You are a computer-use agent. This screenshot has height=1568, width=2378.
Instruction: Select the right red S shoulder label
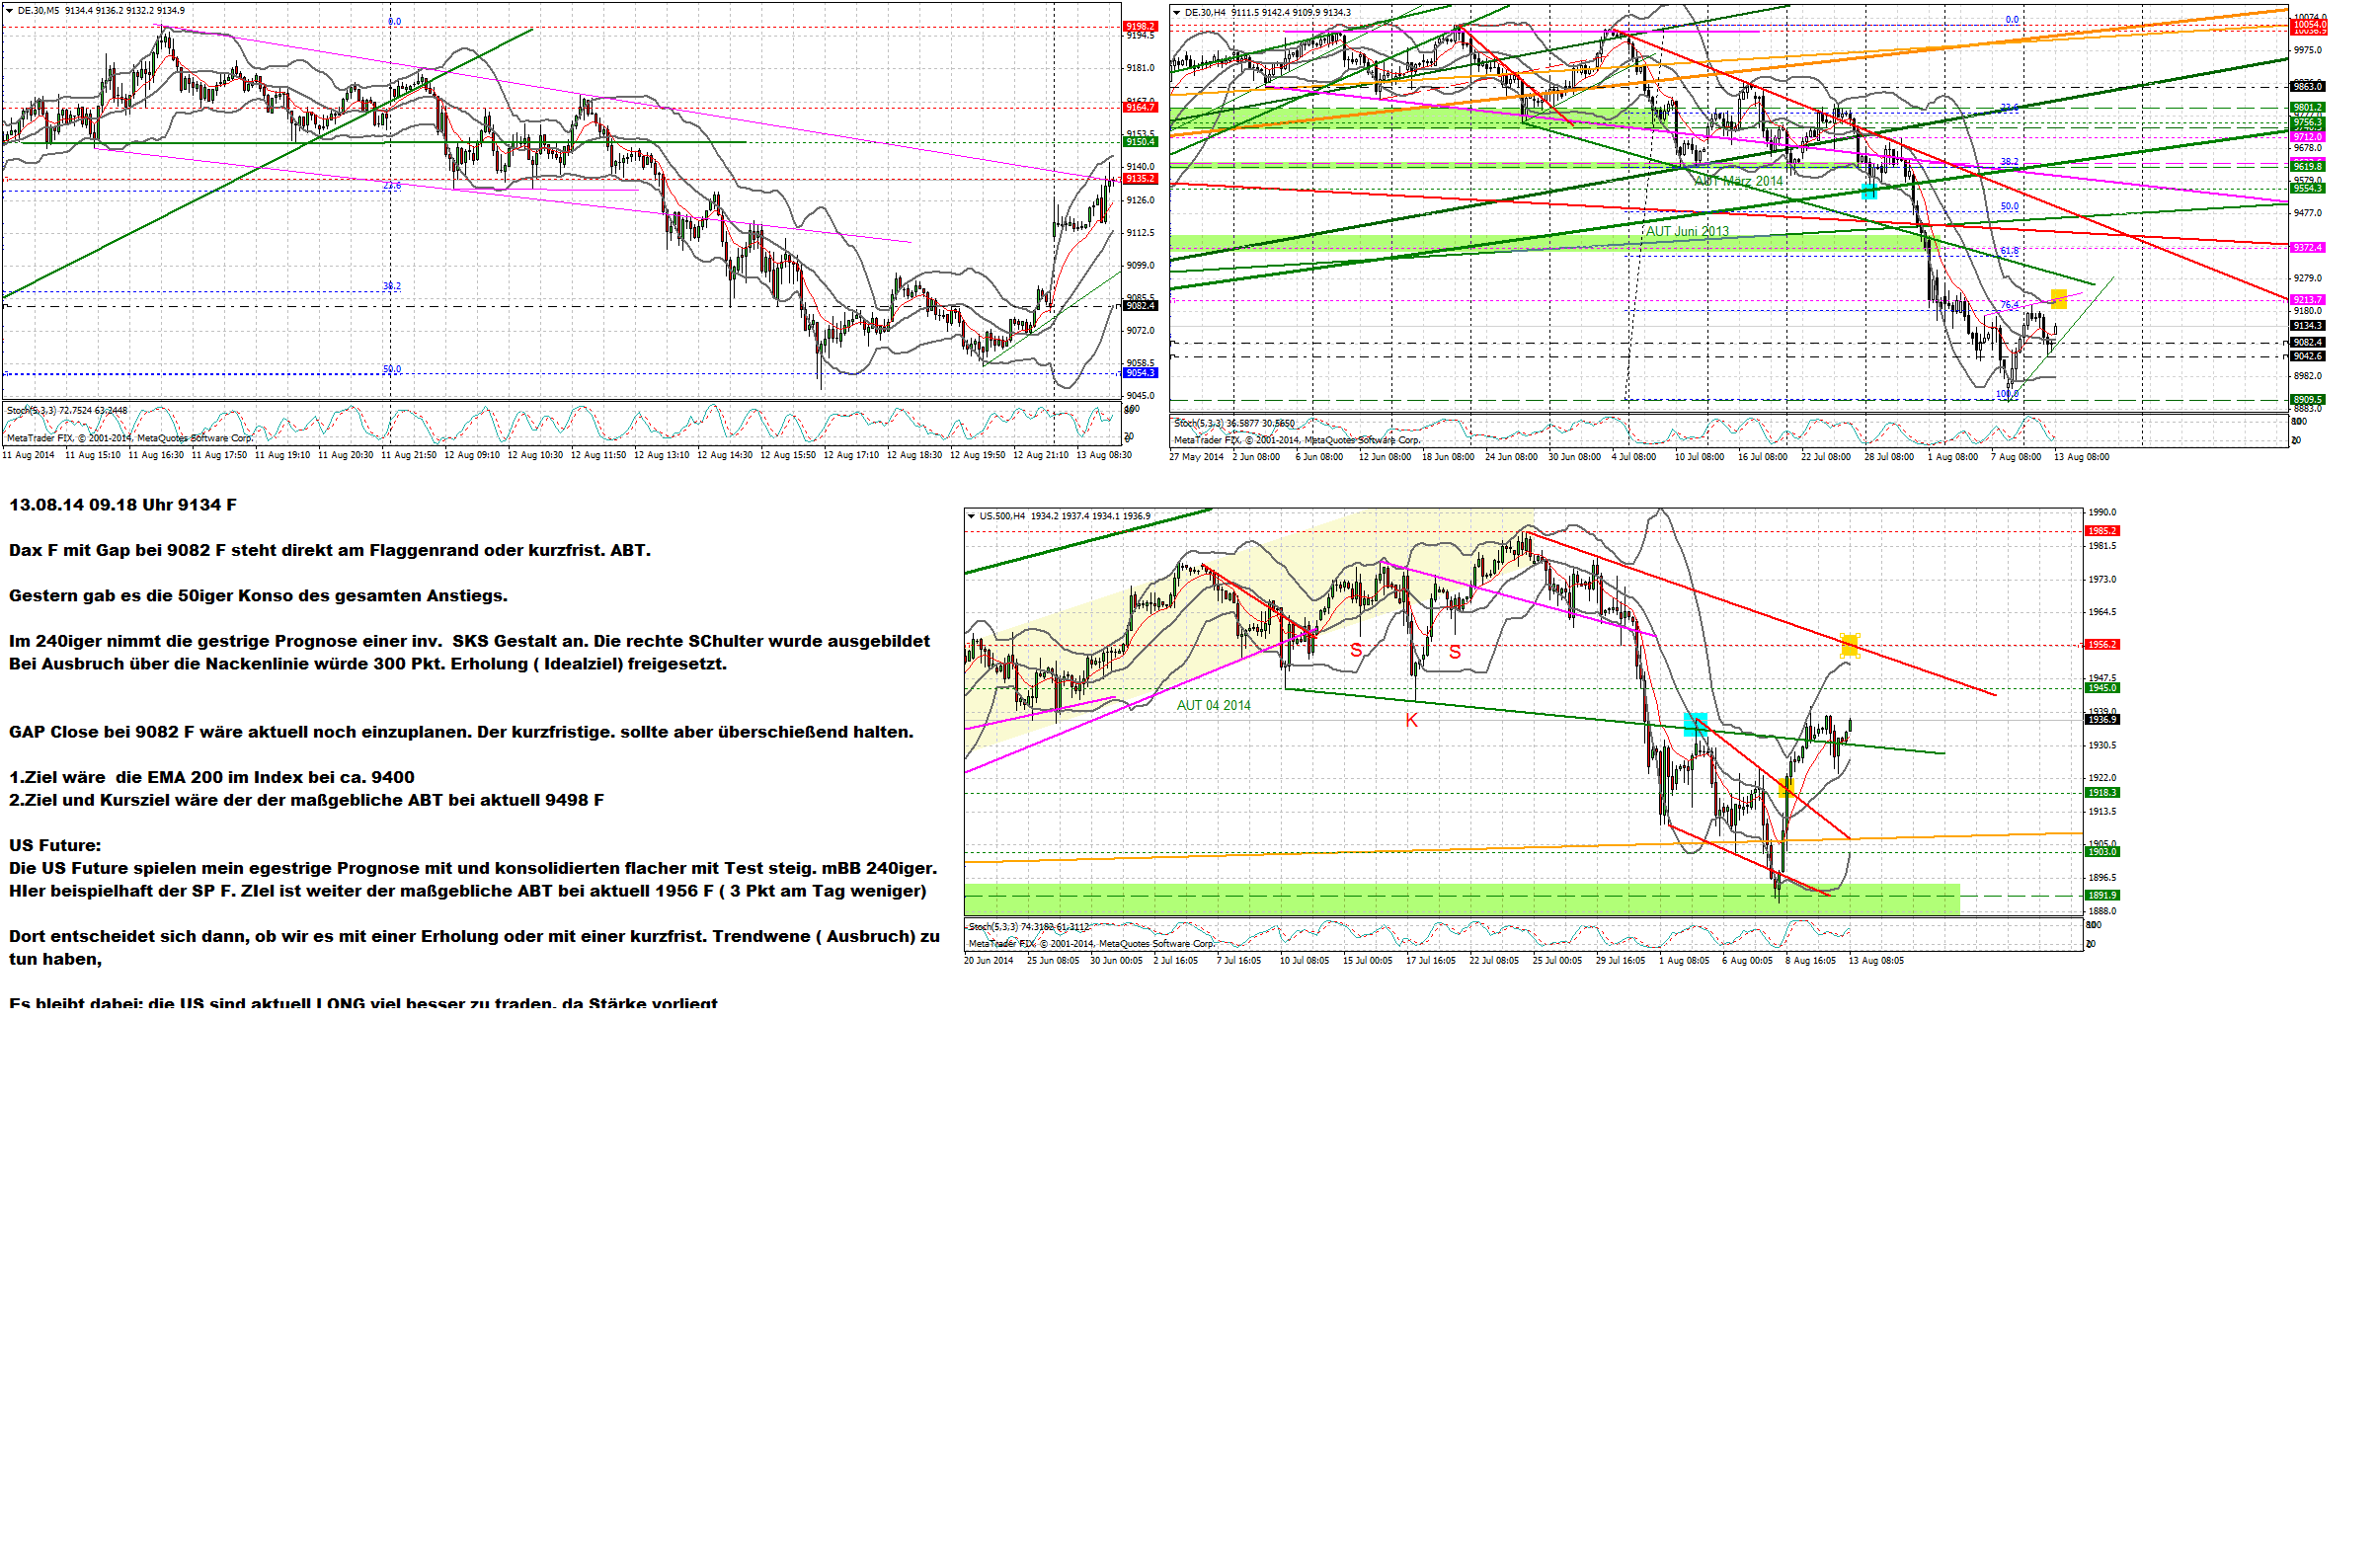click(1454, 652)
